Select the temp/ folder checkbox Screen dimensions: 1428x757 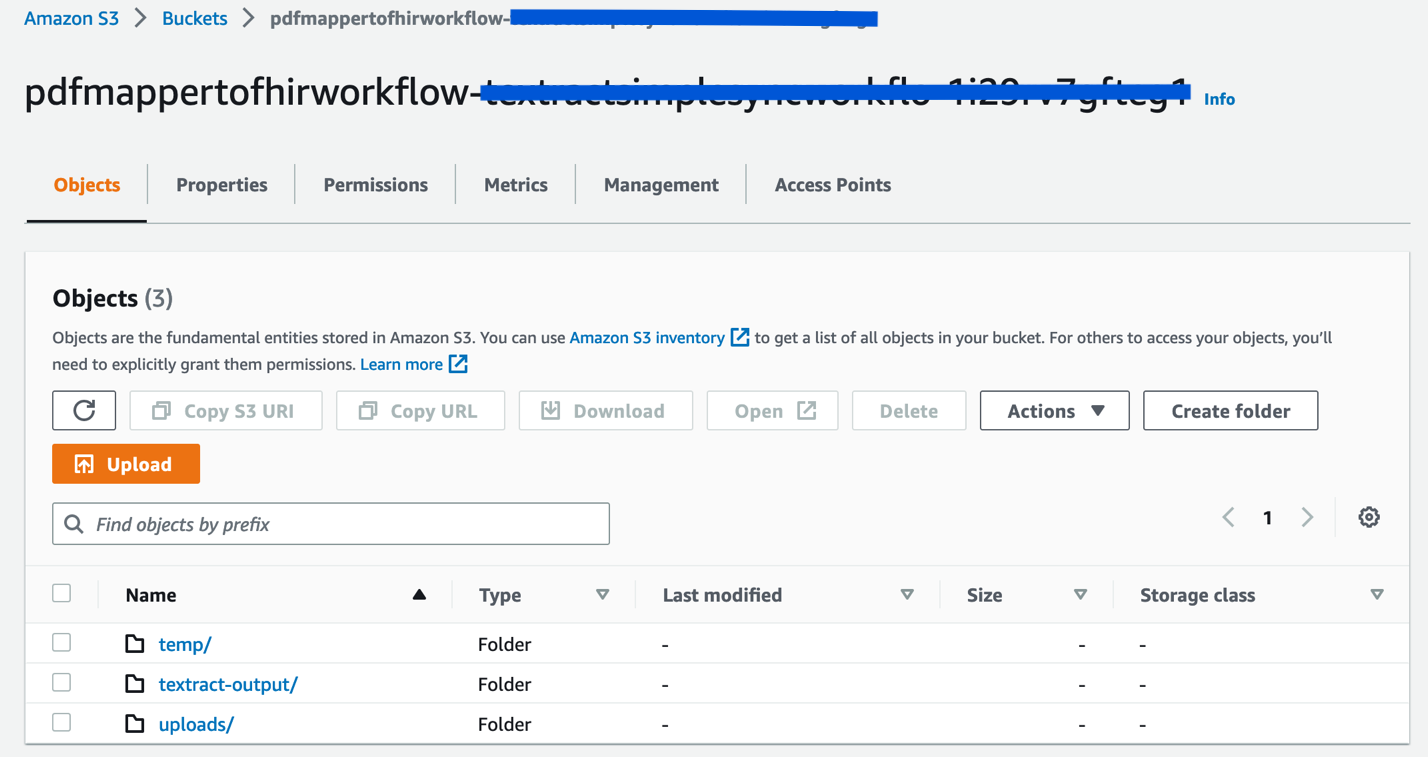[62, 642]
